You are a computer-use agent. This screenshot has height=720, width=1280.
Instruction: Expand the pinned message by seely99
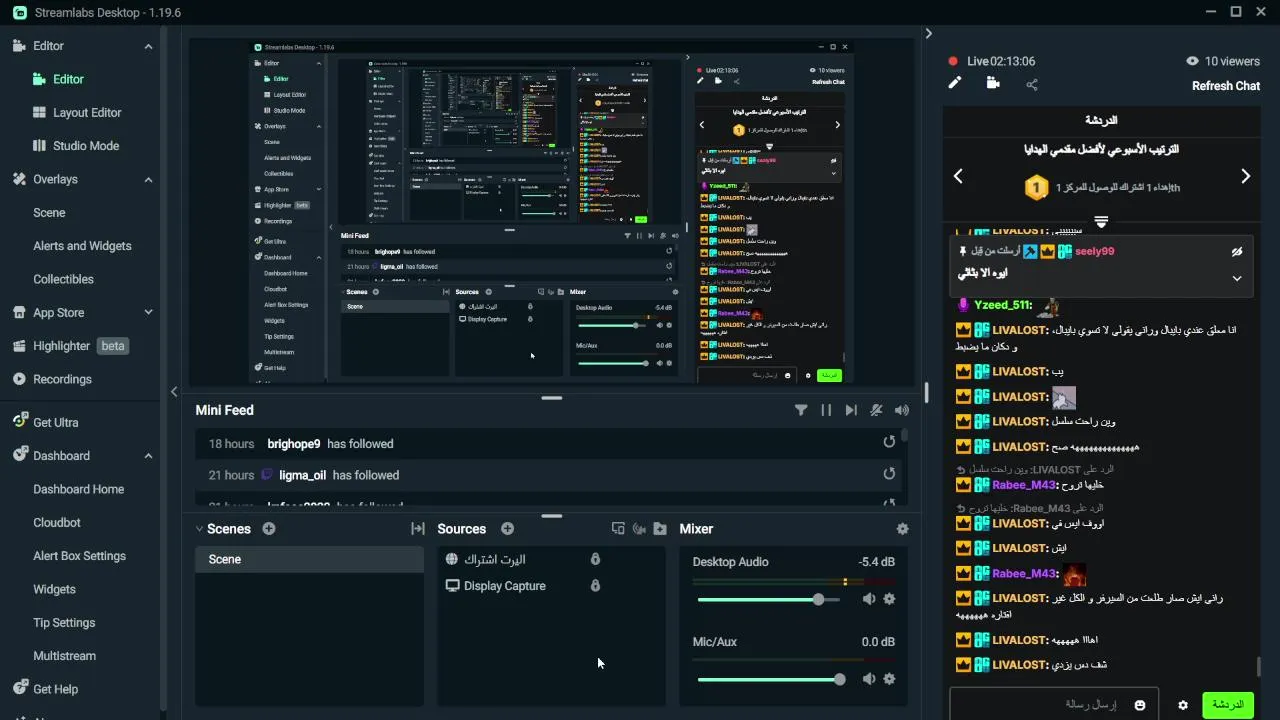click(1237, 279)
